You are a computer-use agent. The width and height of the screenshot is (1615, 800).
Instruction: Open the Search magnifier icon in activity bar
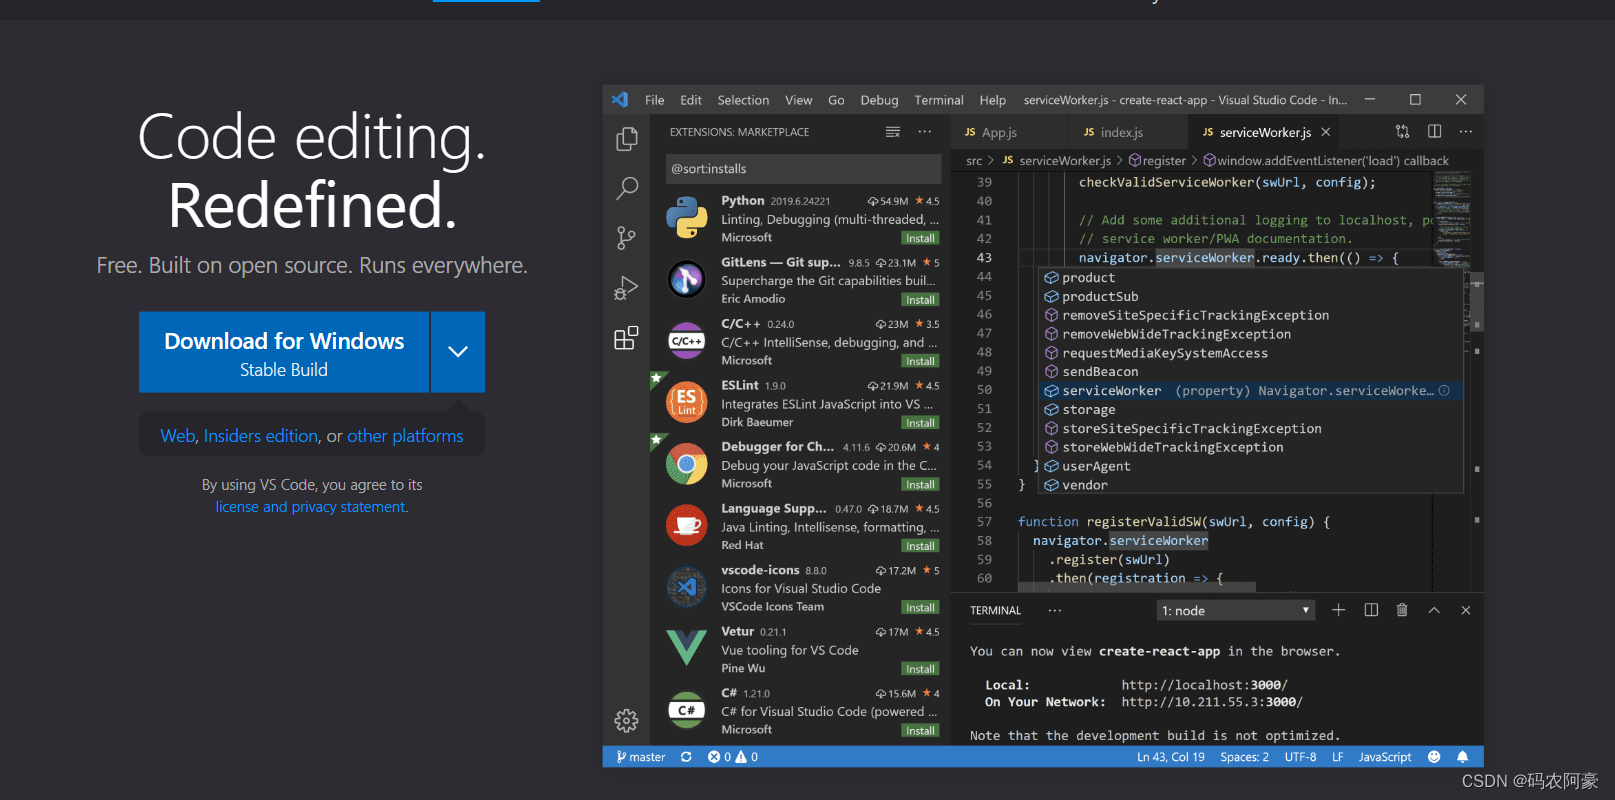point(627,187)
